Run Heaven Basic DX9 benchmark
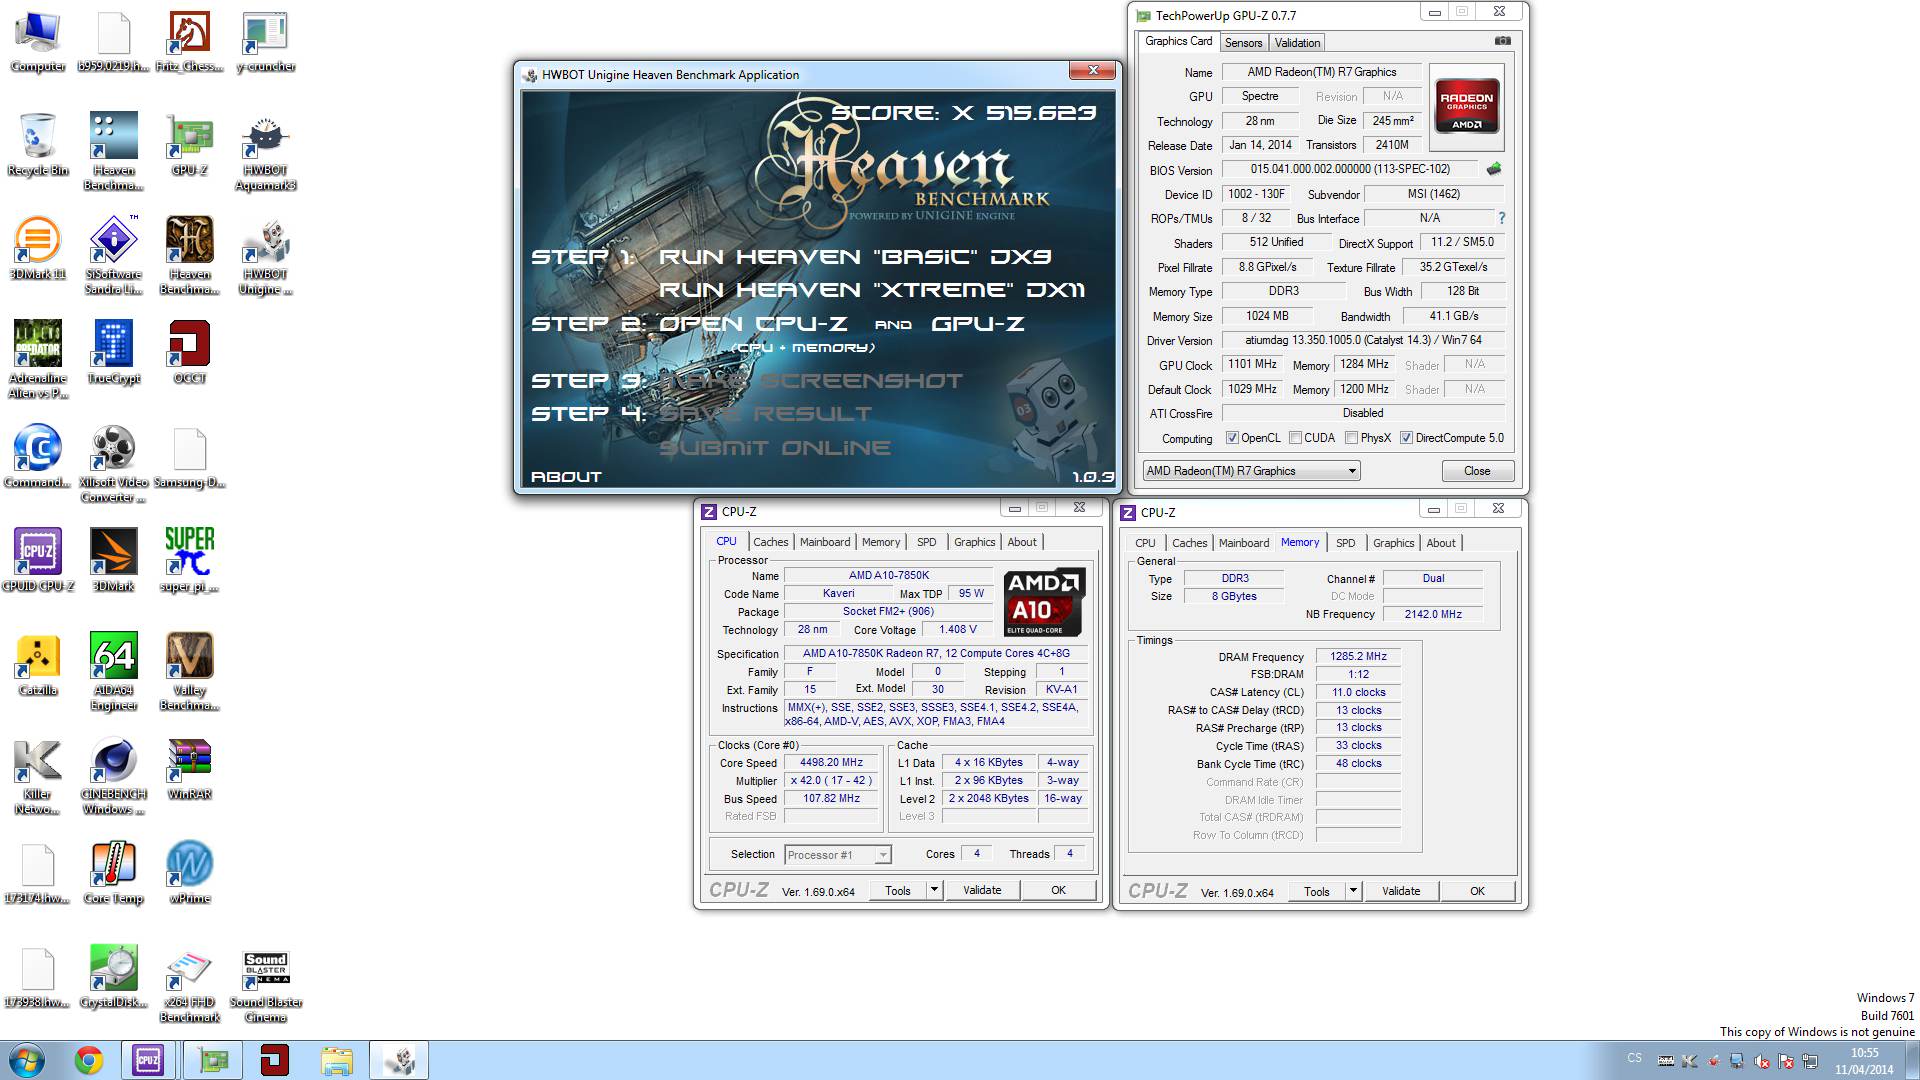Viewport: 1920px width, 1080px height. click(x=855, y=256)
